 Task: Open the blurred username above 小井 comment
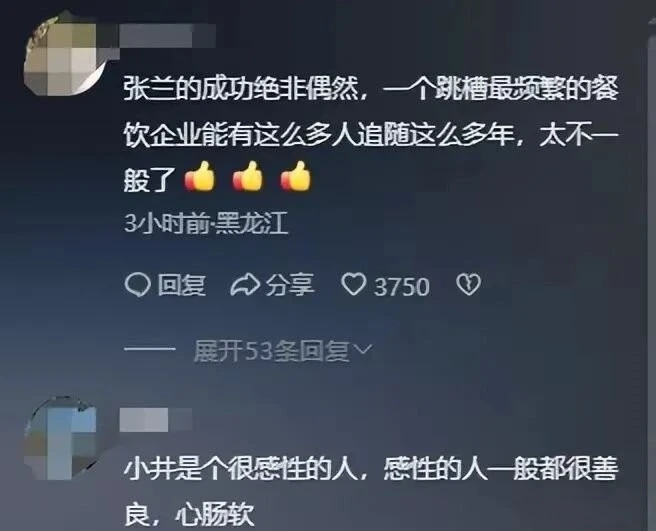156,420
